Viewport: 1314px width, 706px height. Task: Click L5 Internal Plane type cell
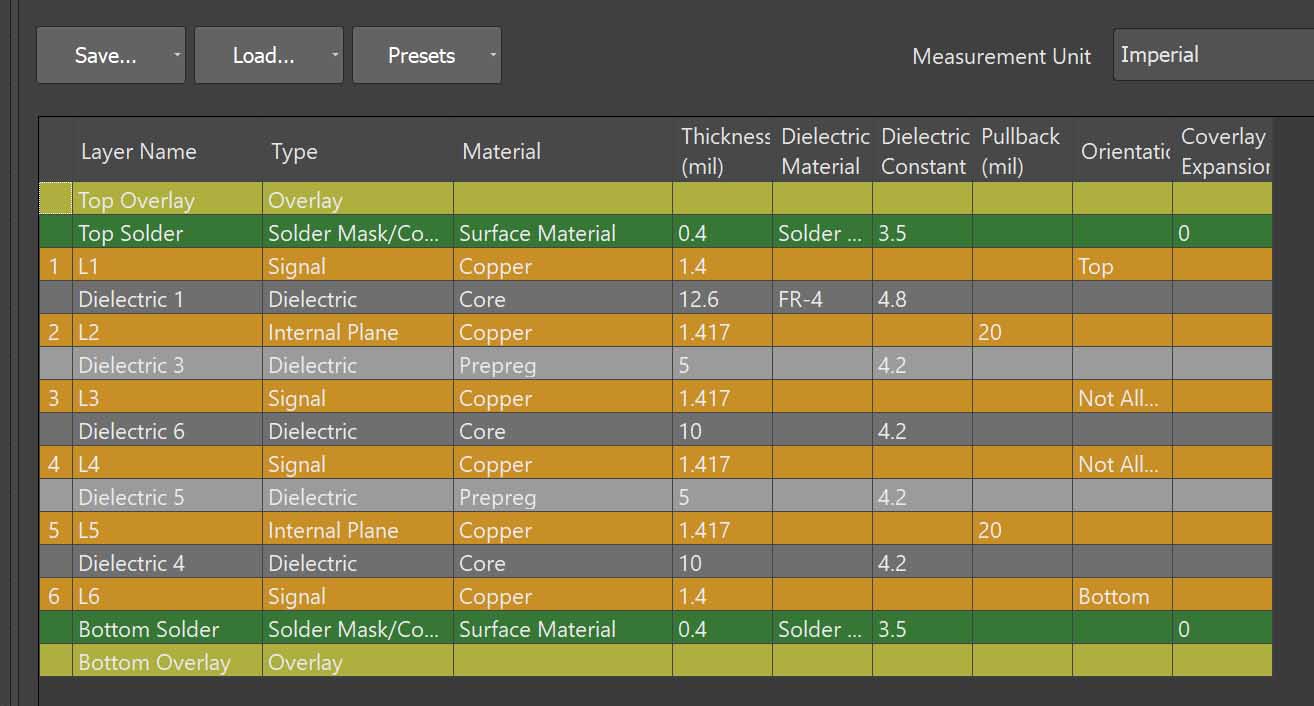(x=333, y=530)
